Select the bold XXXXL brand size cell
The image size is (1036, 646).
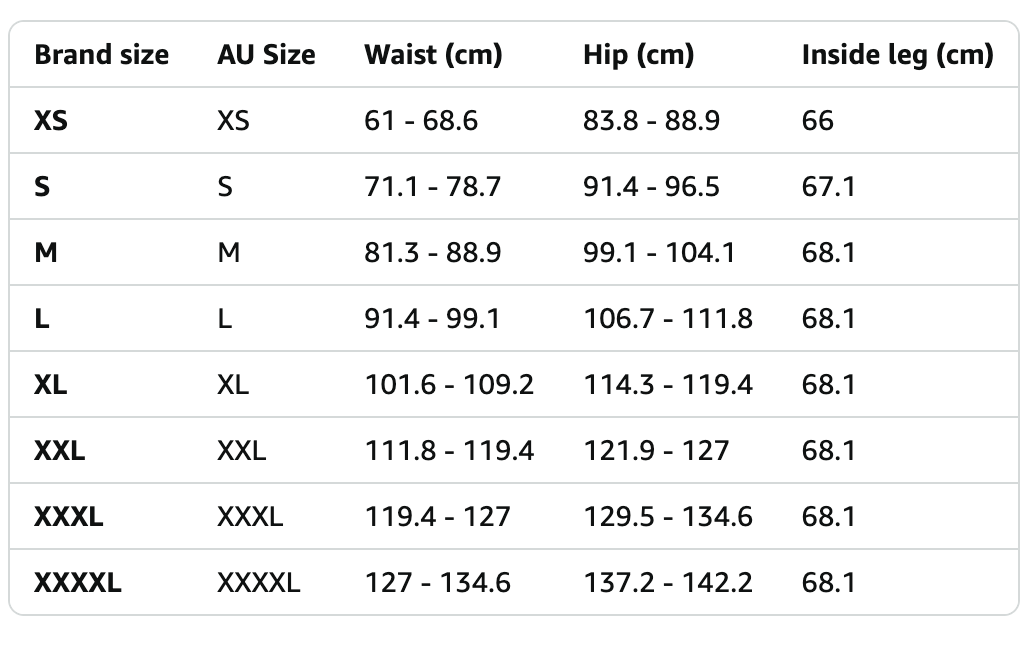(x=78, y=583)
